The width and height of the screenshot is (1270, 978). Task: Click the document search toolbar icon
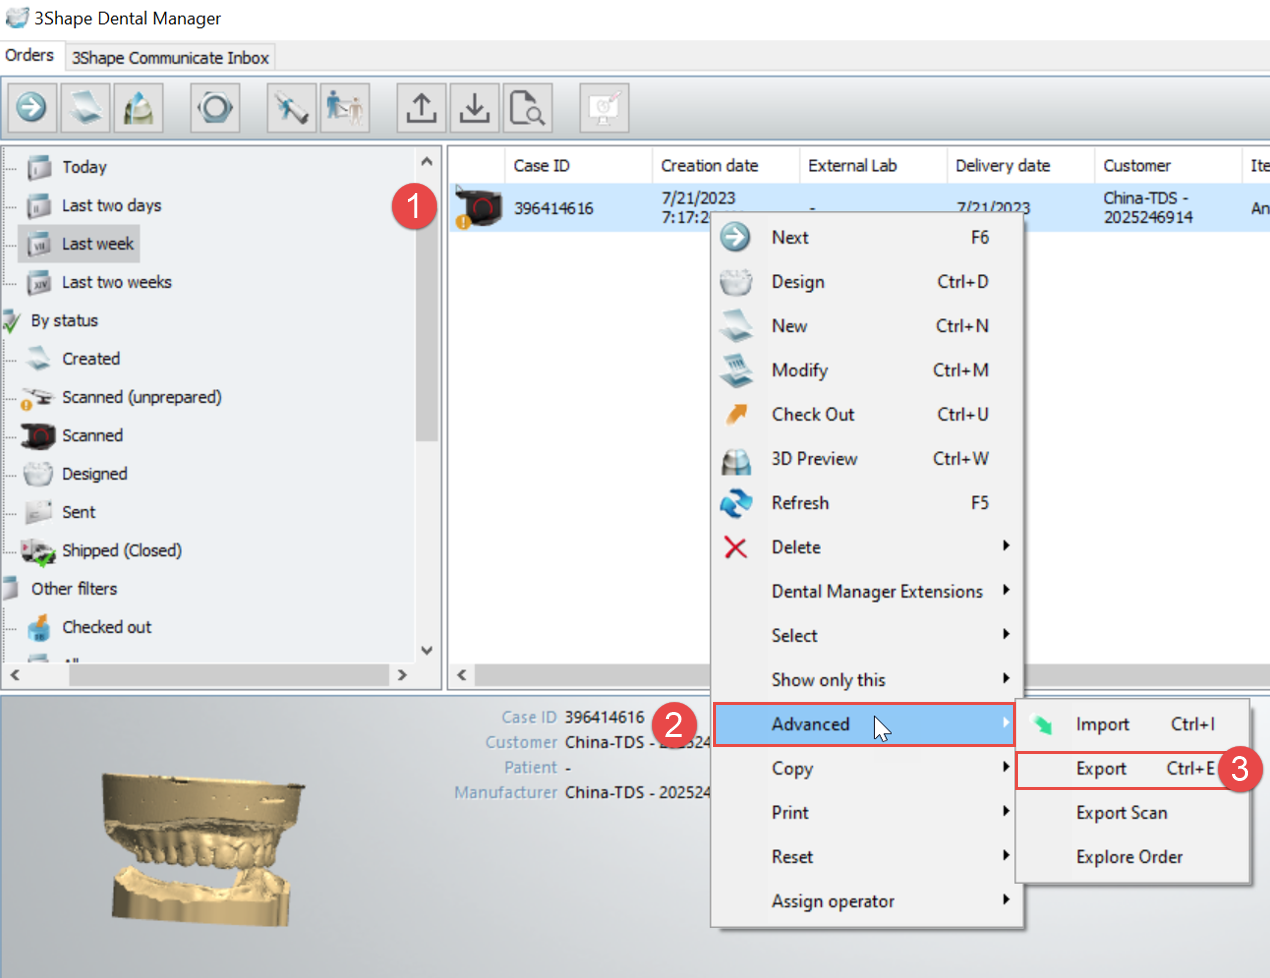point(527,107)
